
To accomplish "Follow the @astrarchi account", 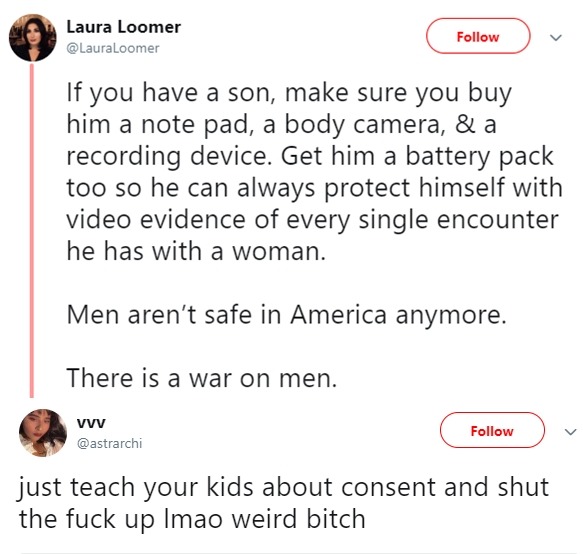I will 492,430.
